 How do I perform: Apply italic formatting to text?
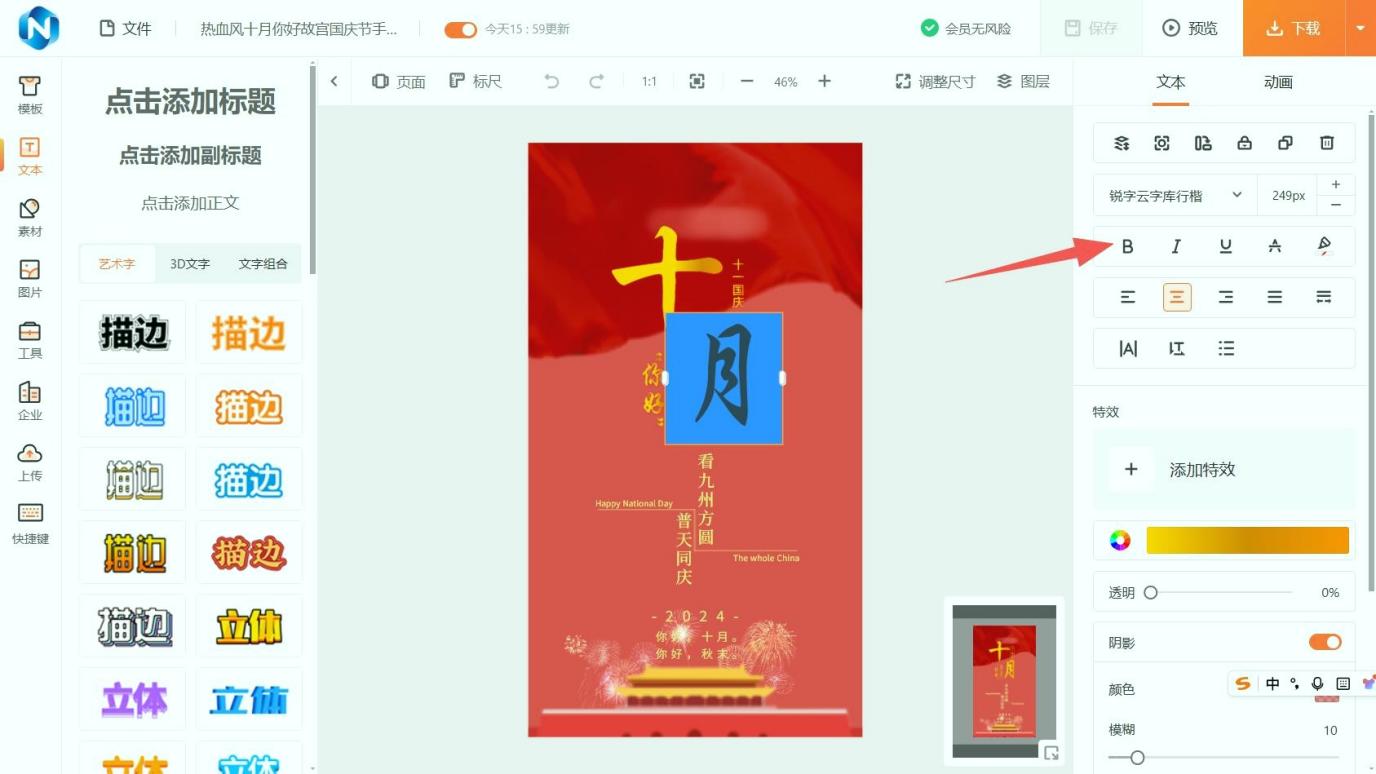[1176, 246]
